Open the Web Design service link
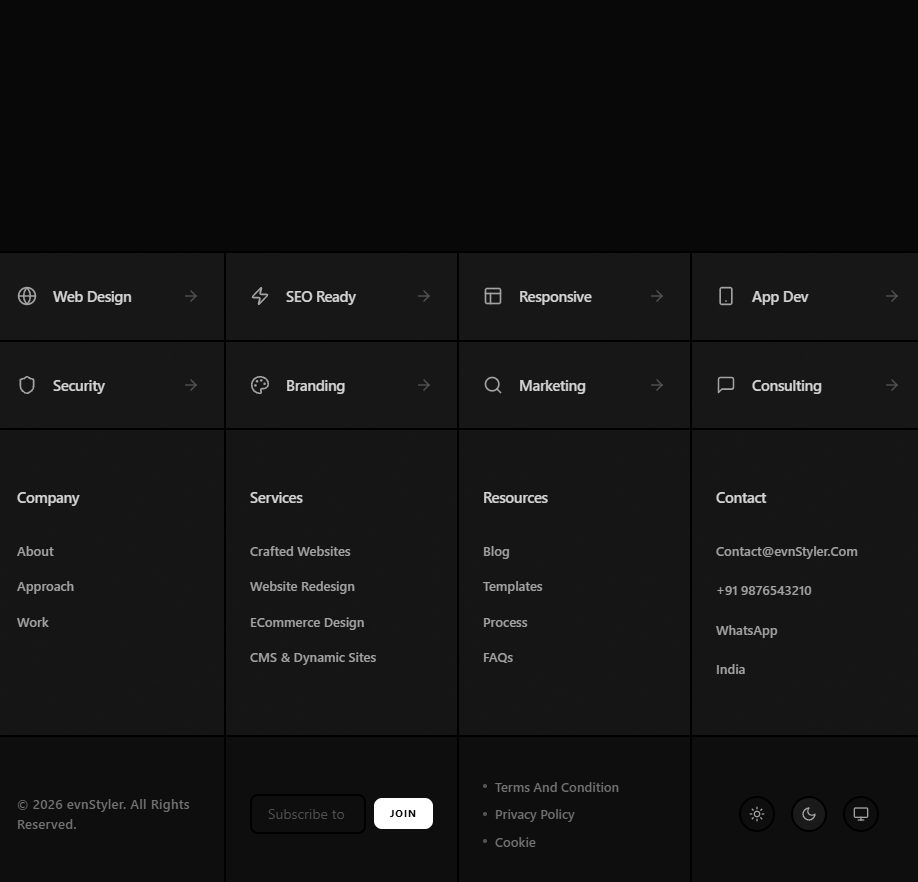This screenshot has width=918, height=882. 112,297
